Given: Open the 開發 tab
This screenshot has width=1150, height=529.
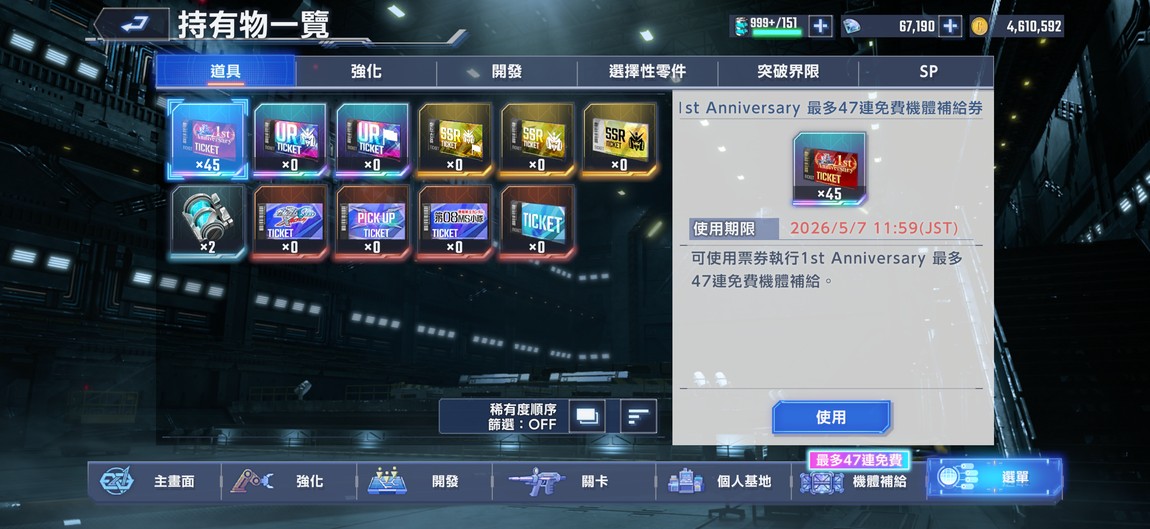Looking at the screenshot, I should [507, 72].
